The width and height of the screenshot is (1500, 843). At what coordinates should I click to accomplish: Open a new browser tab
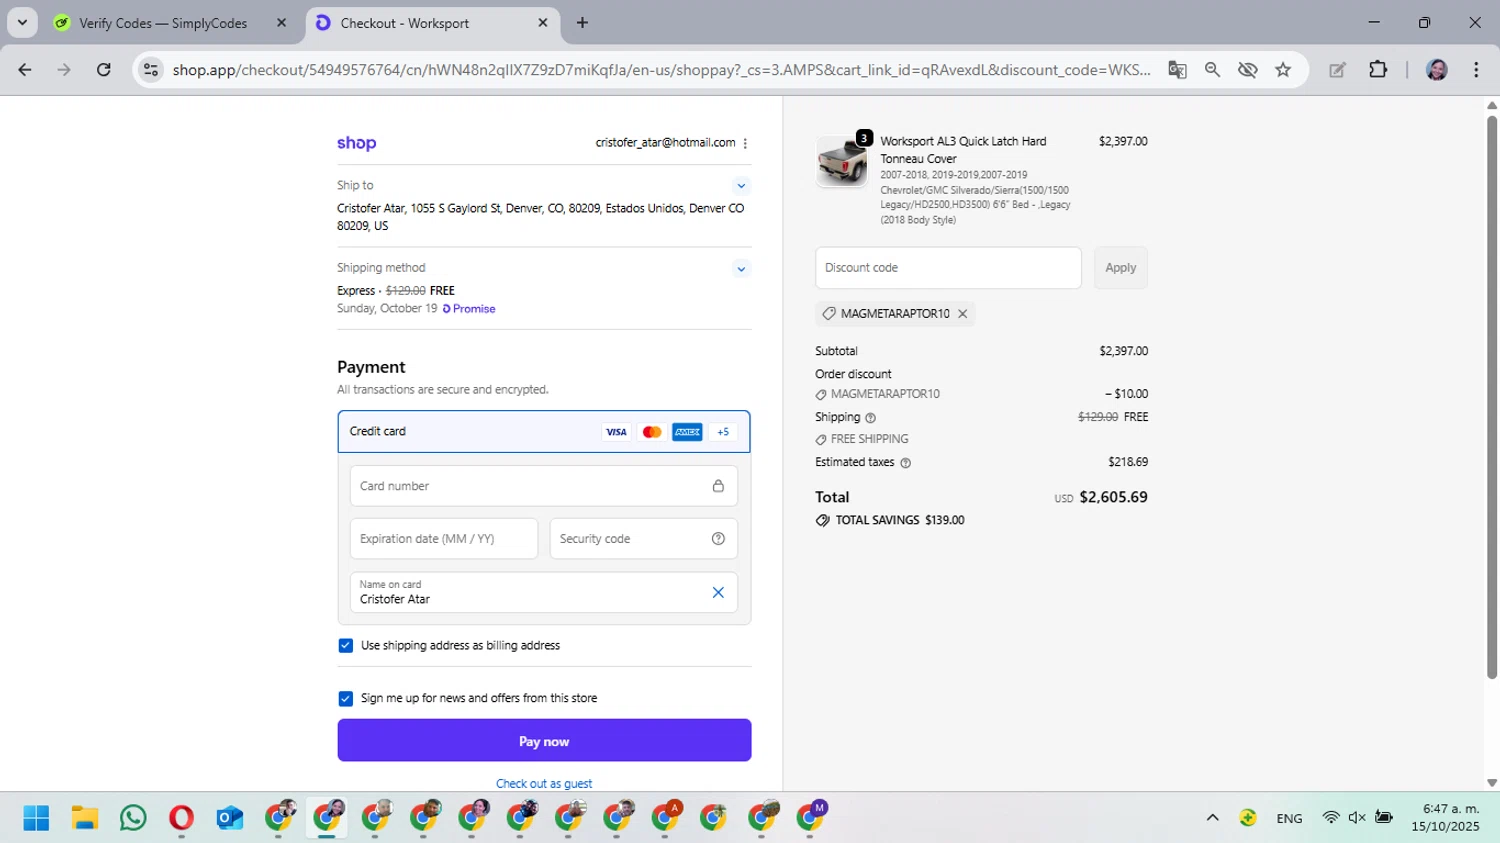coord(582,23)
